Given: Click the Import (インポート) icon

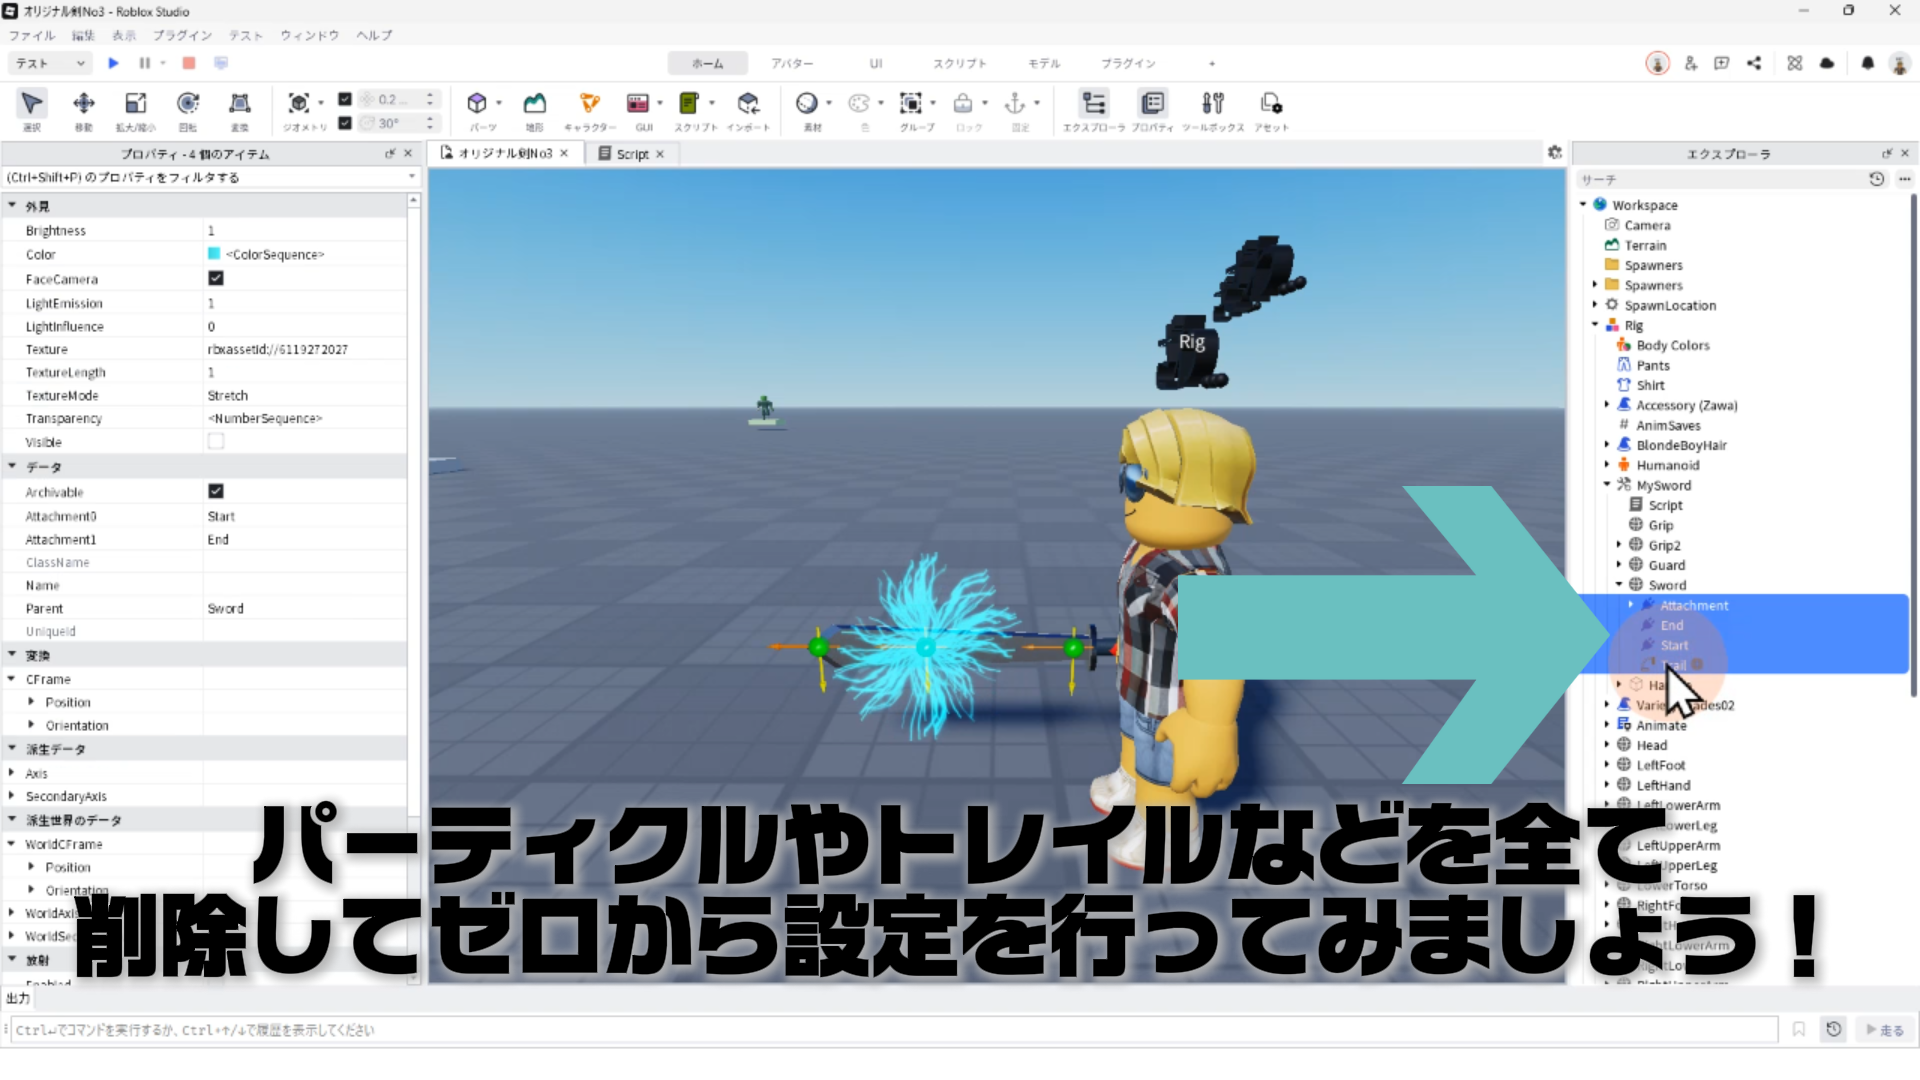Looking at the screenshot, I should tap(748, 104).
